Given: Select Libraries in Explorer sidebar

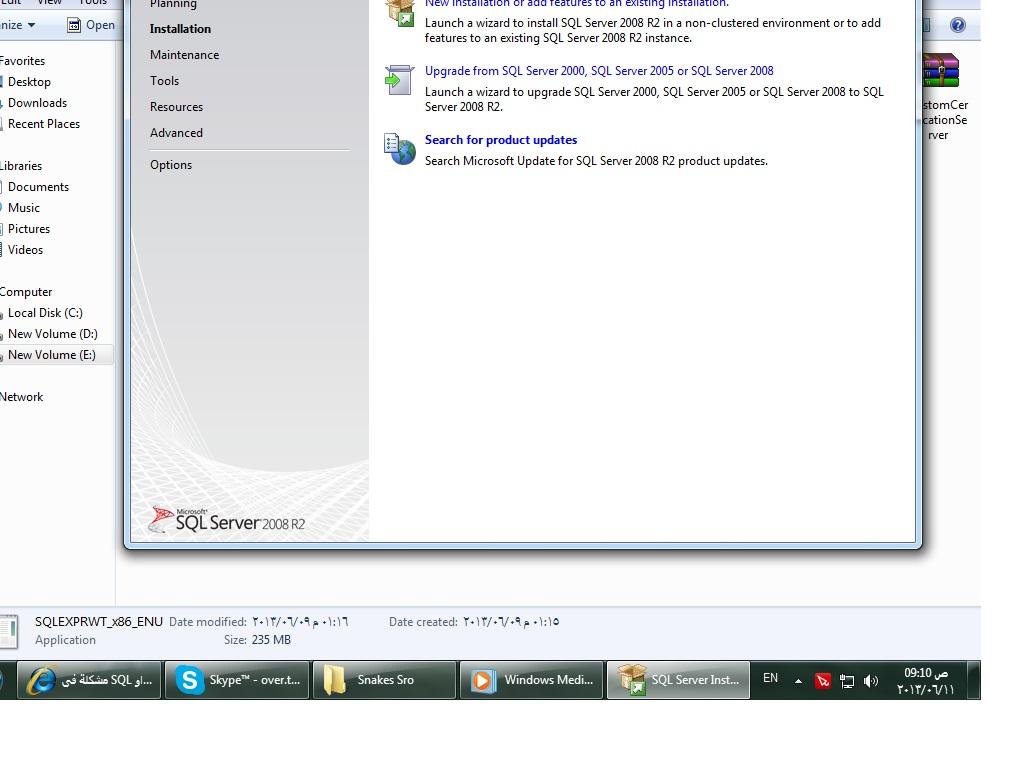Looking at the screenshot, I should (x=21, y=166).
